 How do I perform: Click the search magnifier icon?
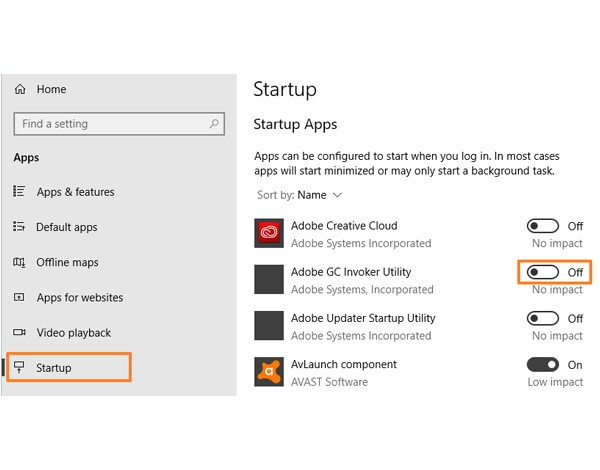[214, 124]
